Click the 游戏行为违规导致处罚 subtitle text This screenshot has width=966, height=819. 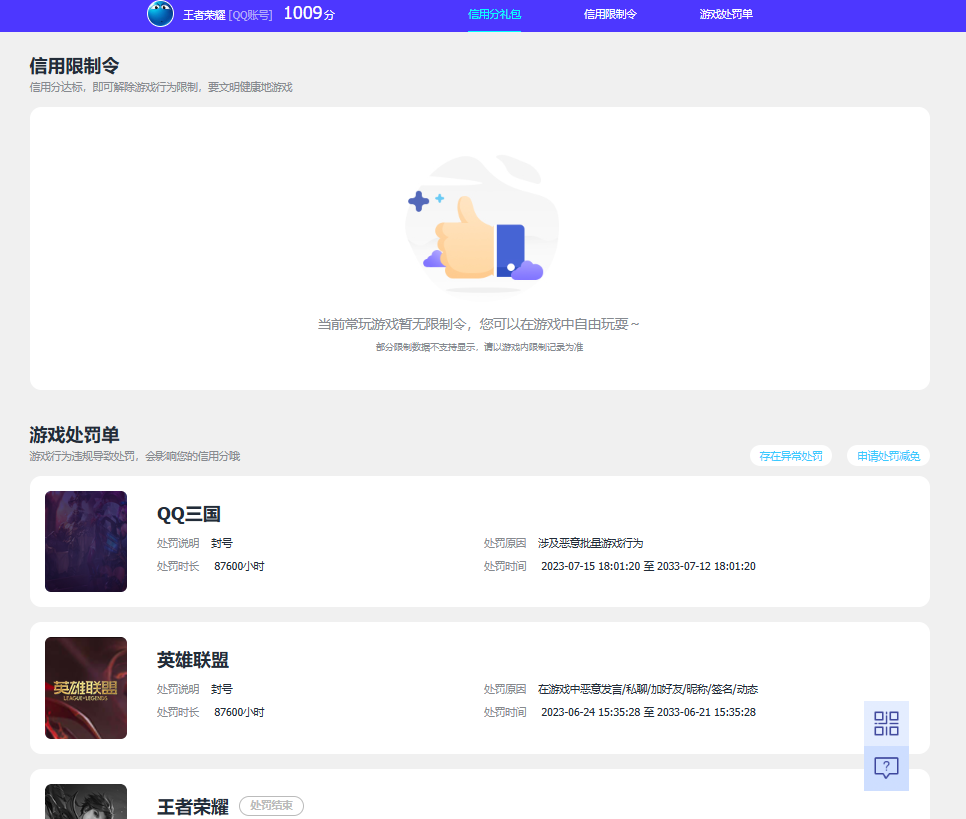(135, 456)
